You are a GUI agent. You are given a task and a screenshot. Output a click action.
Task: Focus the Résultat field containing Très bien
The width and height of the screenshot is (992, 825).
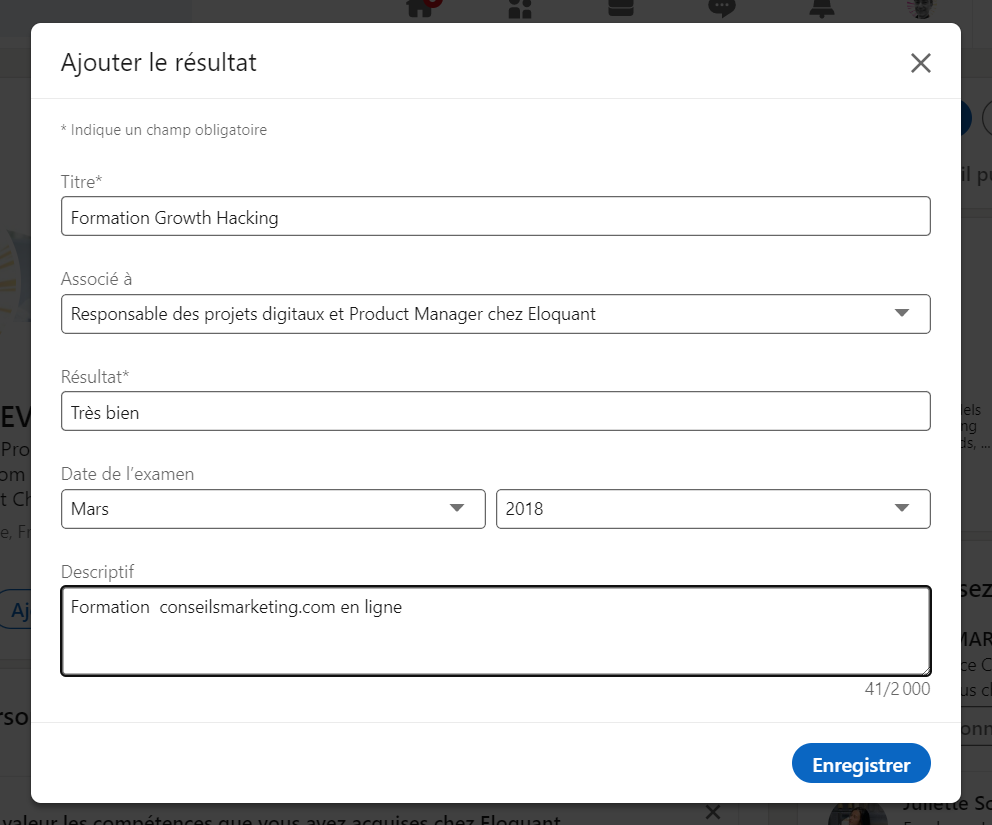point(495,411)
